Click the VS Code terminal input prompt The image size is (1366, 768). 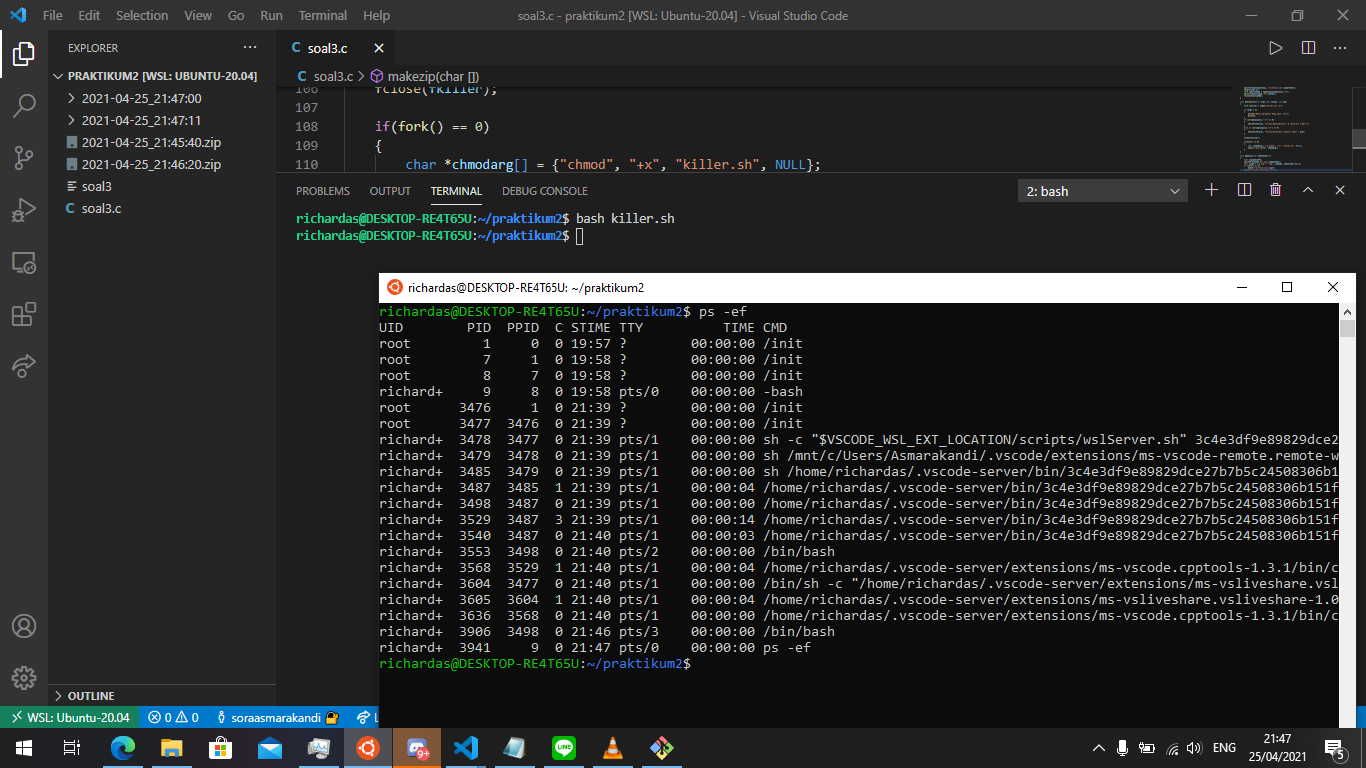(x=580, y=236)
